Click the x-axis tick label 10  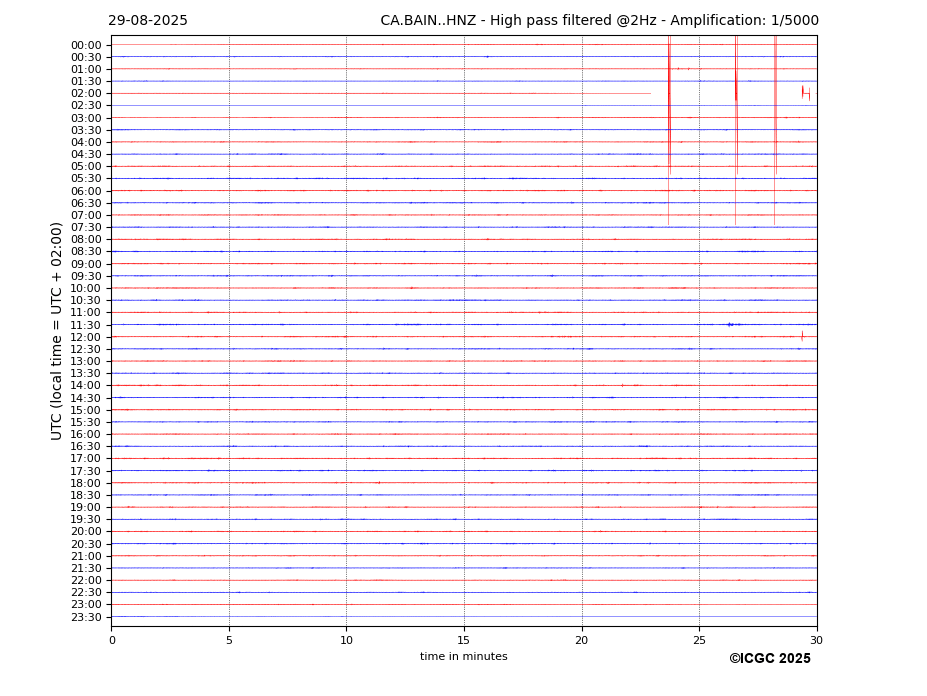346,640
